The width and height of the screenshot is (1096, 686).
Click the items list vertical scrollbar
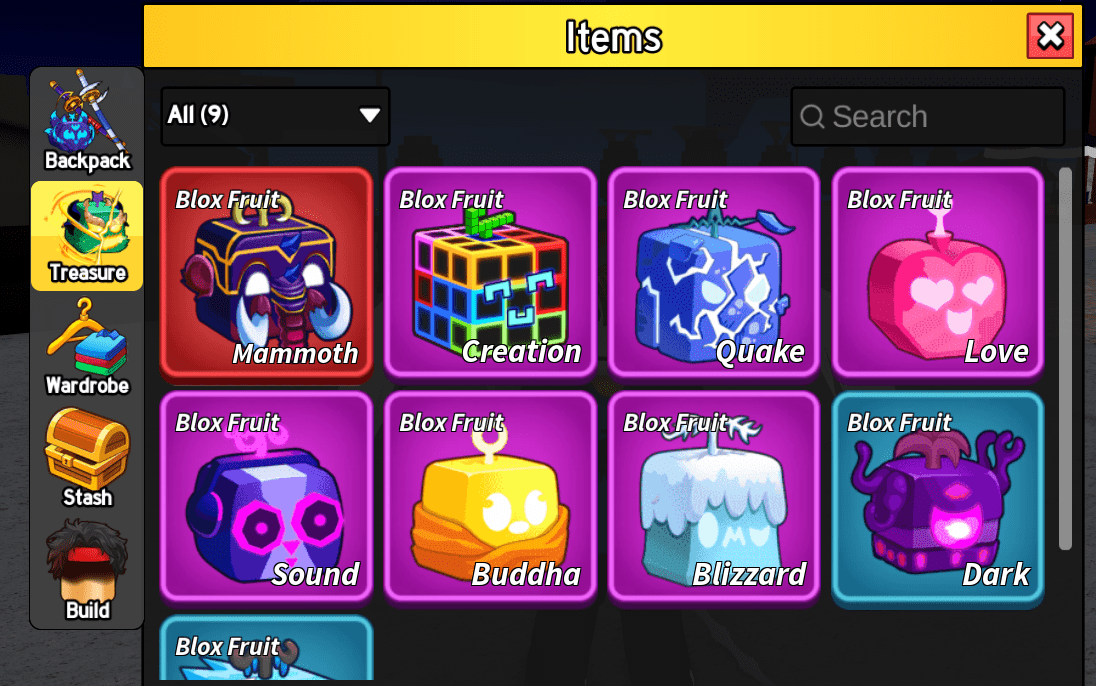1065,359
